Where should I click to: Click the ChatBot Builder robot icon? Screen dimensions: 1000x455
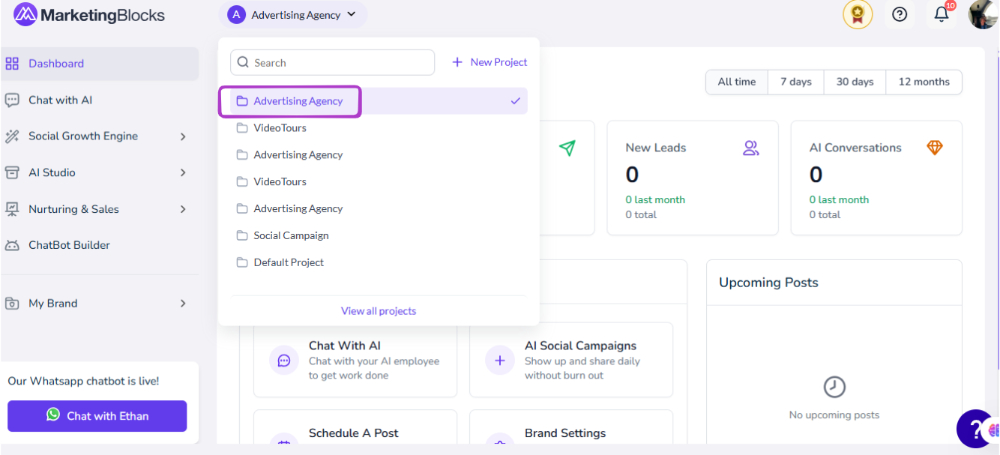click(12, 245)
